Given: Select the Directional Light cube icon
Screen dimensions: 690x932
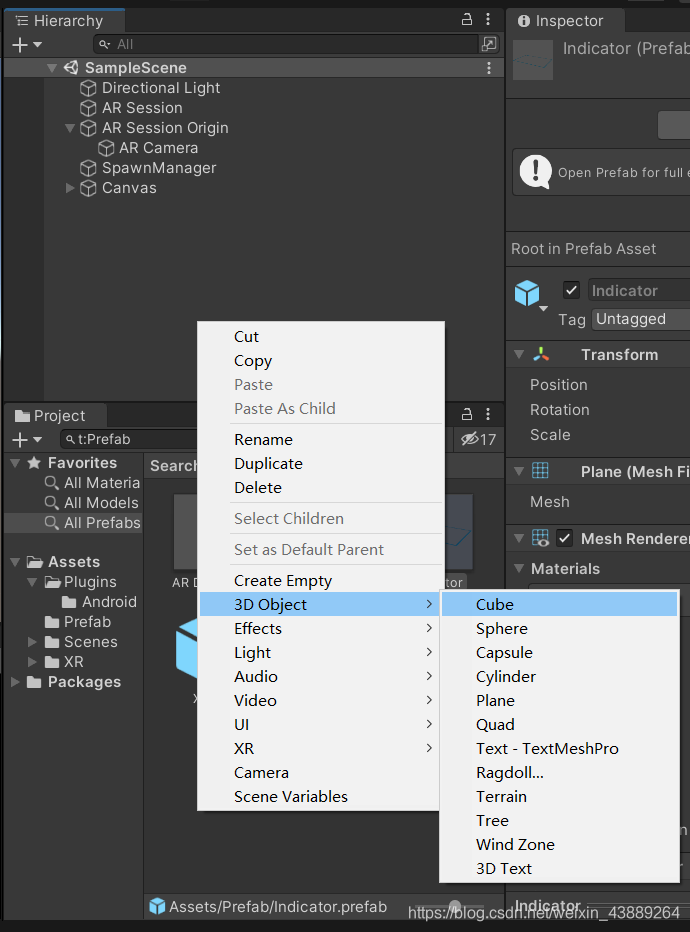Looking at the screenshot, I should (88, 88).
